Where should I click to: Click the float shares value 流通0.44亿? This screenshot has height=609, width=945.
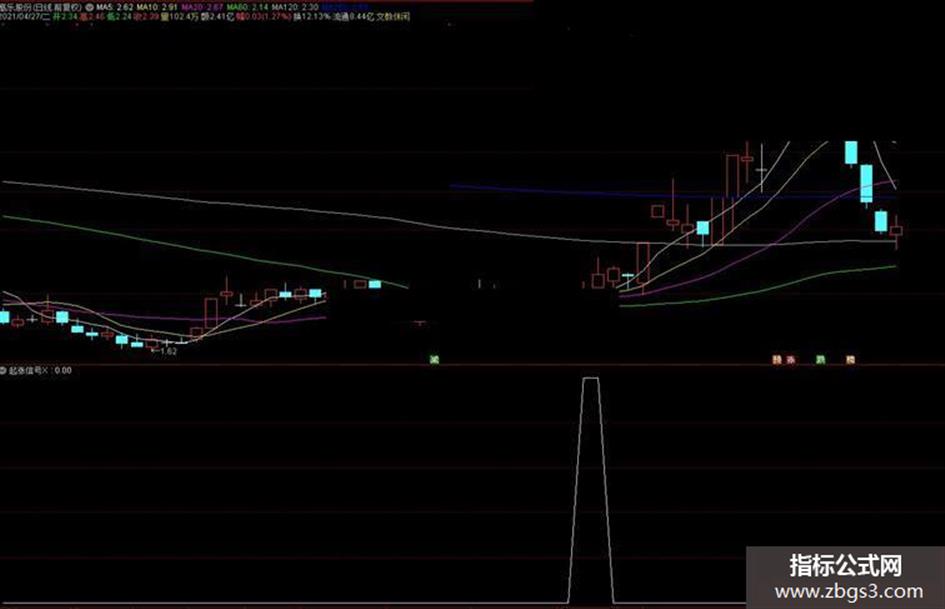tap(354, 17)
